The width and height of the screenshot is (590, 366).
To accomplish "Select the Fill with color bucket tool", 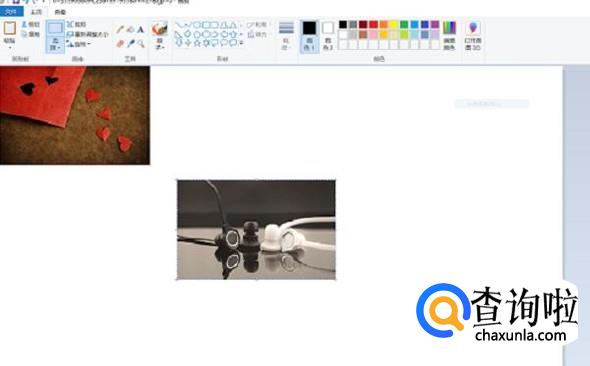I will (130, 29).
